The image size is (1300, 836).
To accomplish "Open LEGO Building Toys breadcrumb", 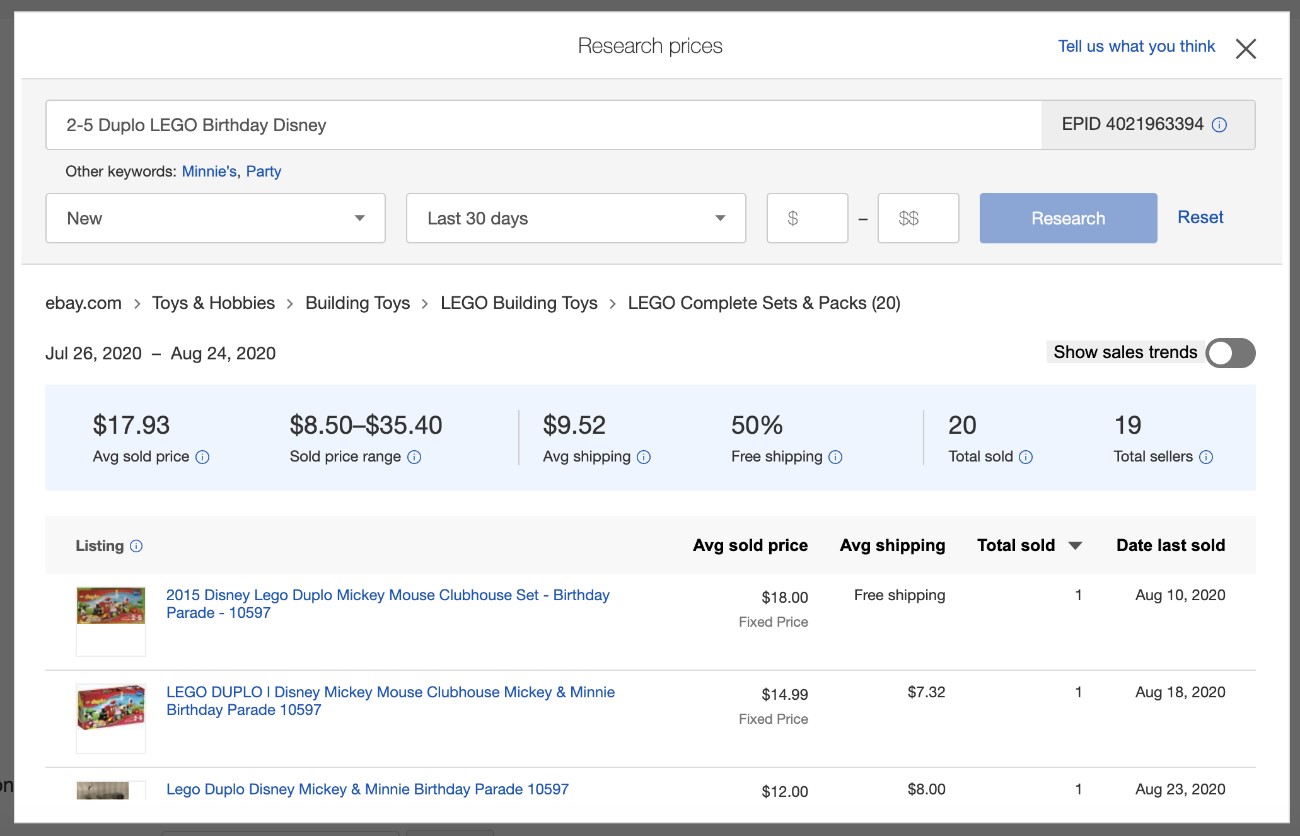I will coord(519,303).
